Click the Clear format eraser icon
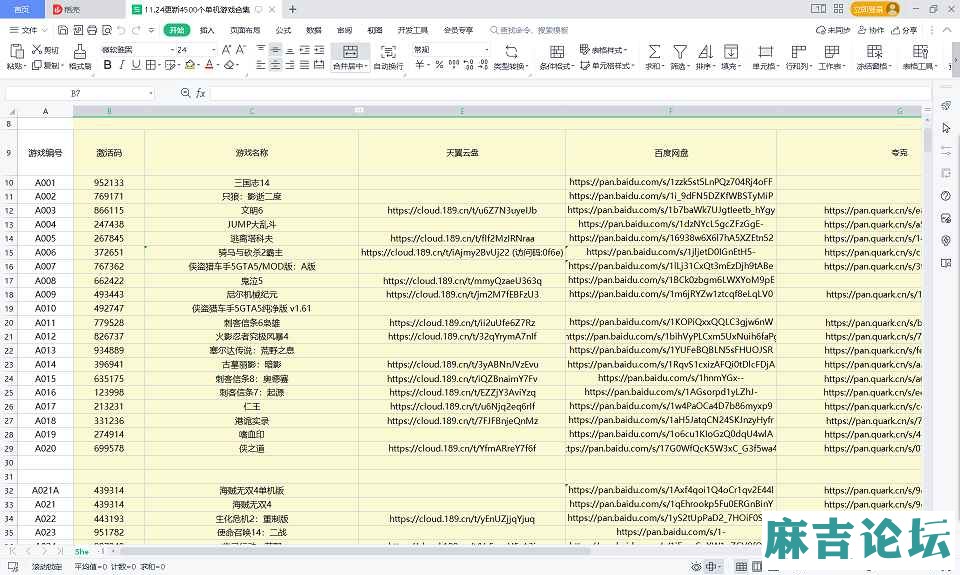 pyautogui.click(x=229, y=65)
